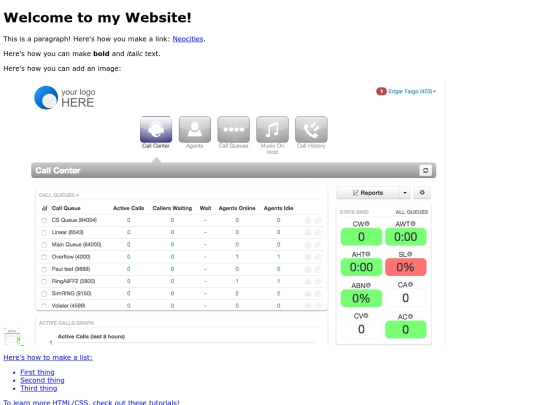Image resolution: width=540 pixels, height=405 pixels.
Task: Click the Call Queue column header
Action: pos(66,208)
